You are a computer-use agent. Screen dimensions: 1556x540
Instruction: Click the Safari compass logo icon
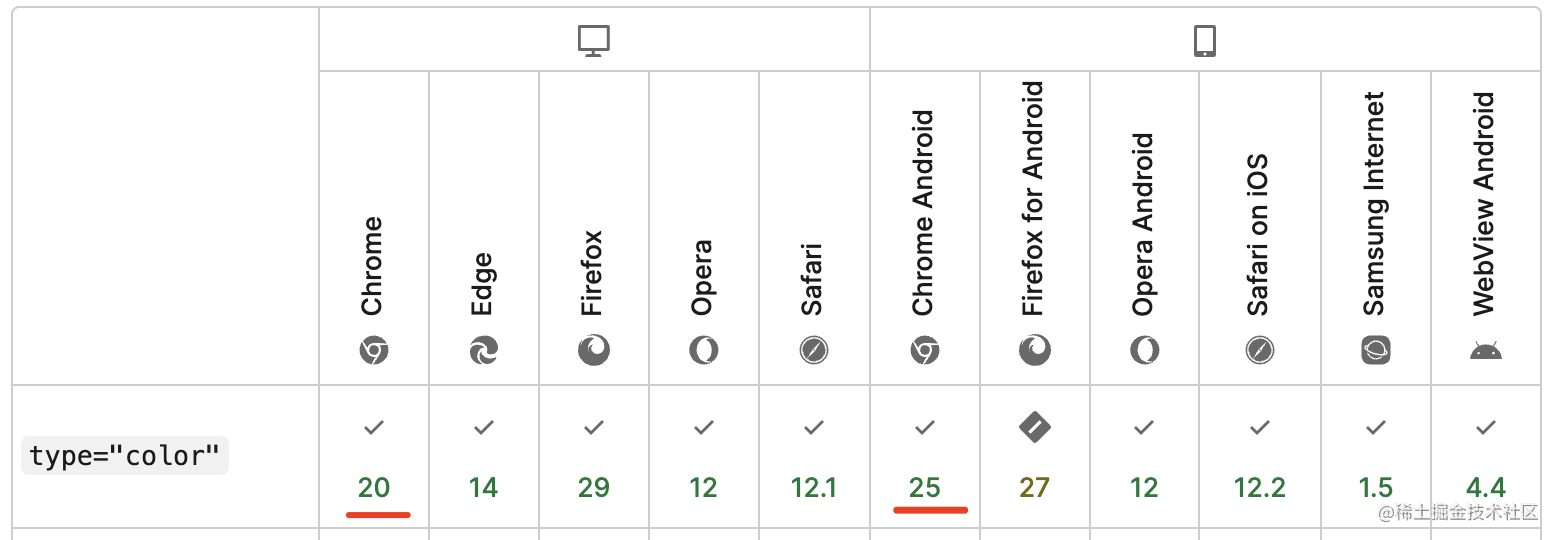pyautogui.click(x=814, y=350)
